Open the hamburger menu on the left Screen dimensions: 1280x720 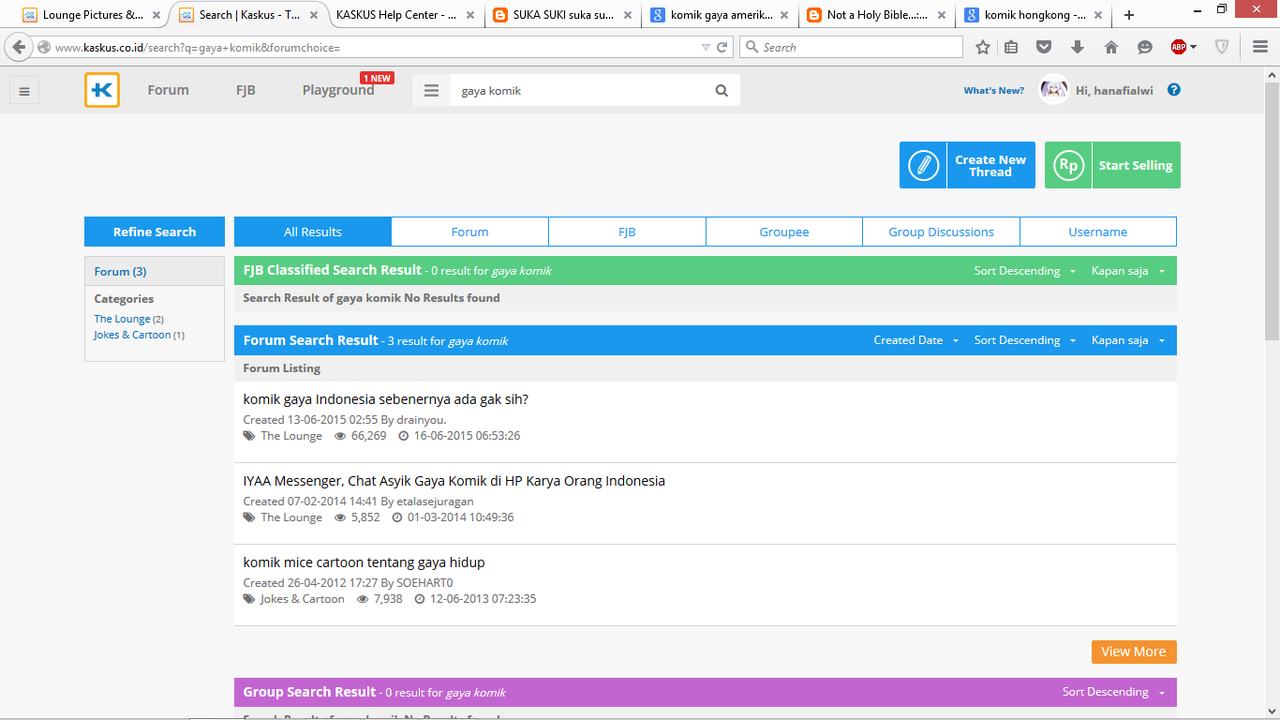coord(24,91)
